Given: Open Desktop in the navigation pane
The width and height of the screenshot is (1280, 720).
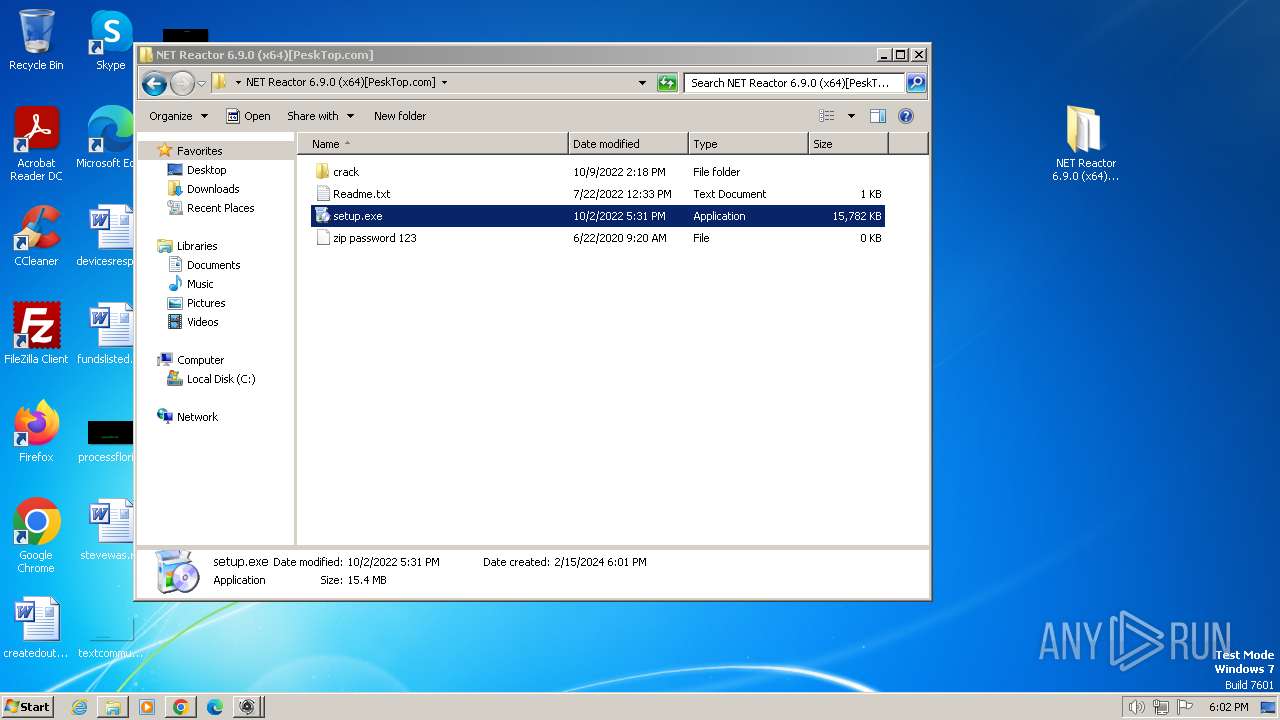Looking at the screenshot, I should 206,170.
